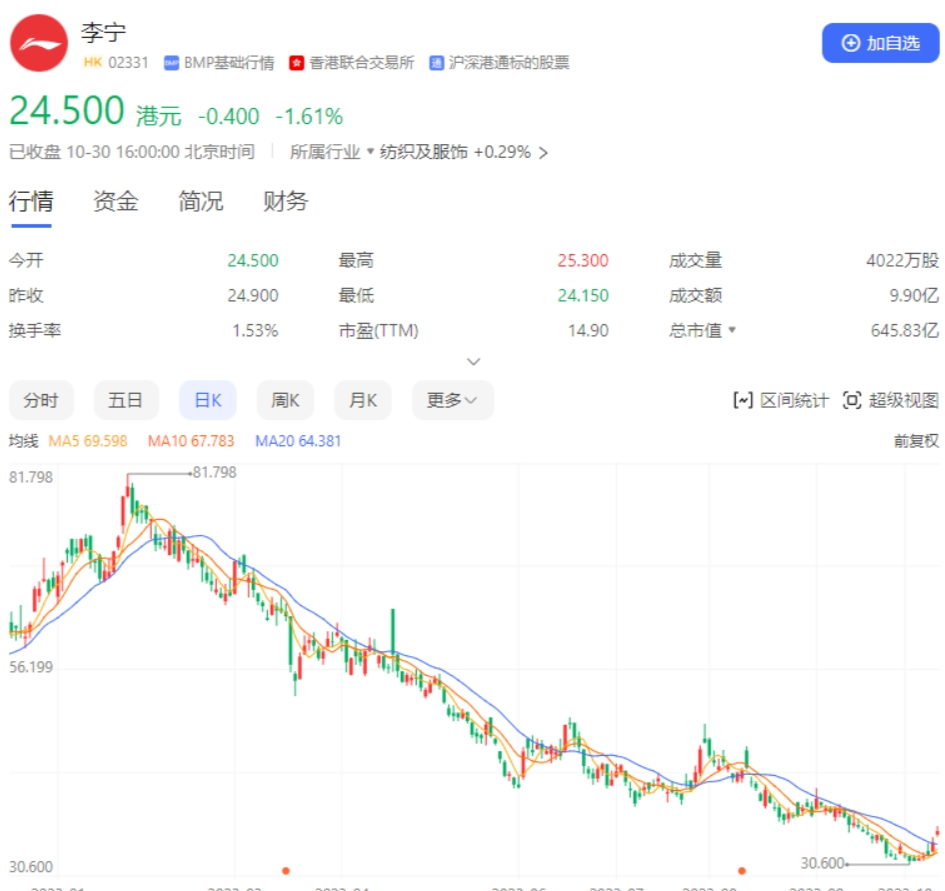Click the 市盈(TTM) value 14.90
The height and width of the screenshot is (891, 945).
point(588,330)
